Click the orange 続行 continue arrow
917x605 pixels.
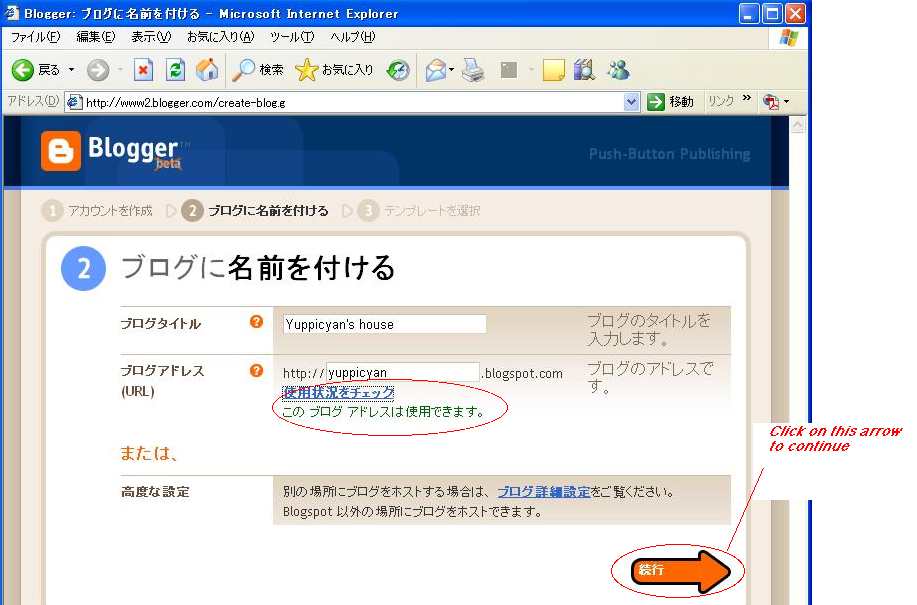[x=681, y=571]
